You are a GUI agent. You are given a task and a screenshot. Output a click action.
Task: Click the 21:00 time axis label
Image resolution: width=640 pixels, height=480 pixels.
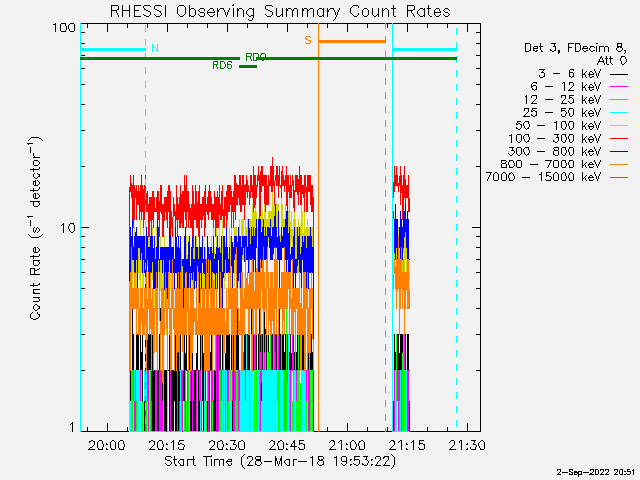coord(347,444)
